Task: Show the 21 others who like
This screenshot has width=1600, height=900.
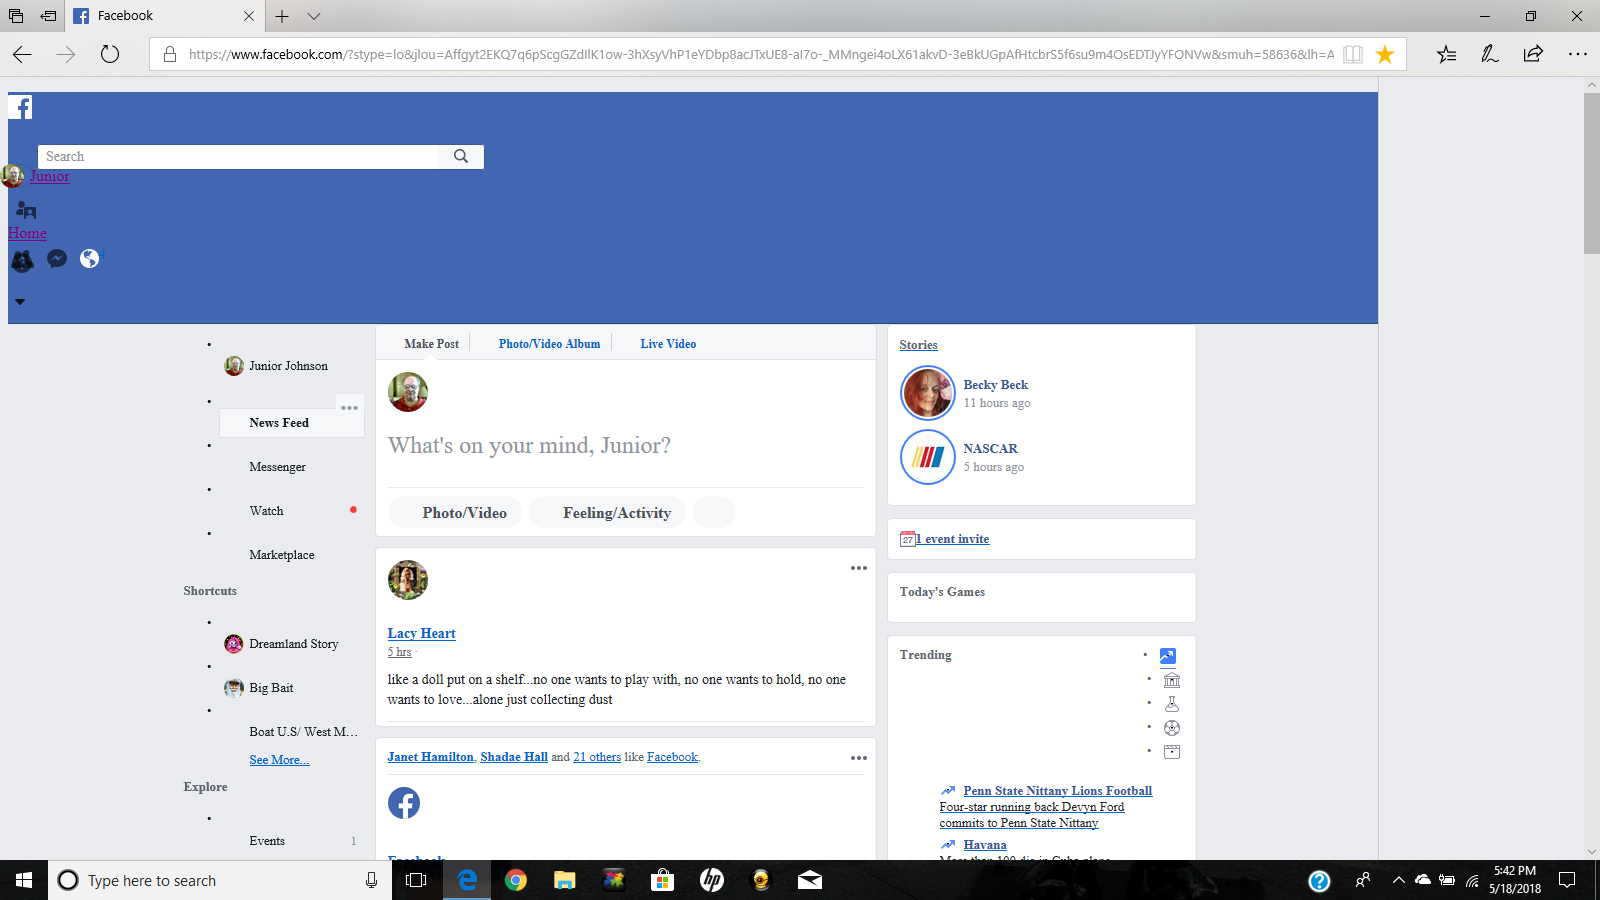Action: [x=597, y=757]
